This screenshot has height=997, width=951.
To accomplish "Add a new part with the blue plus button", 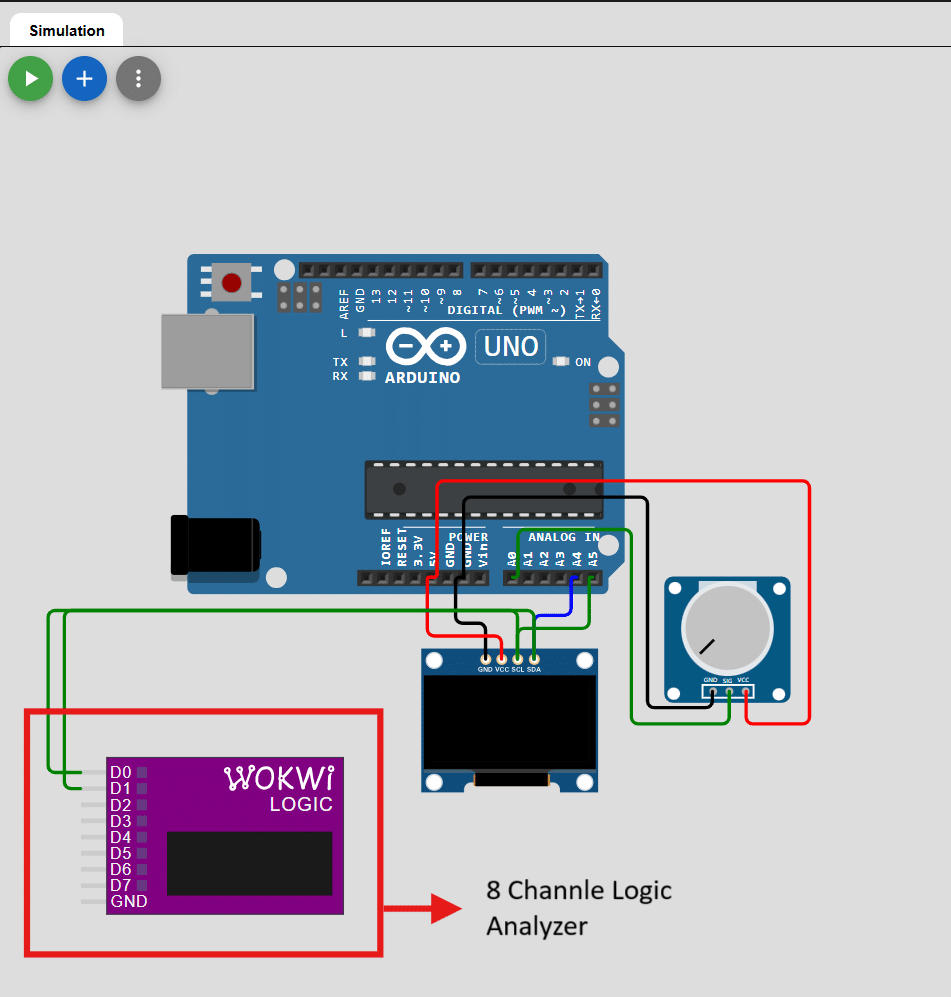I will [x=85, y=79].
